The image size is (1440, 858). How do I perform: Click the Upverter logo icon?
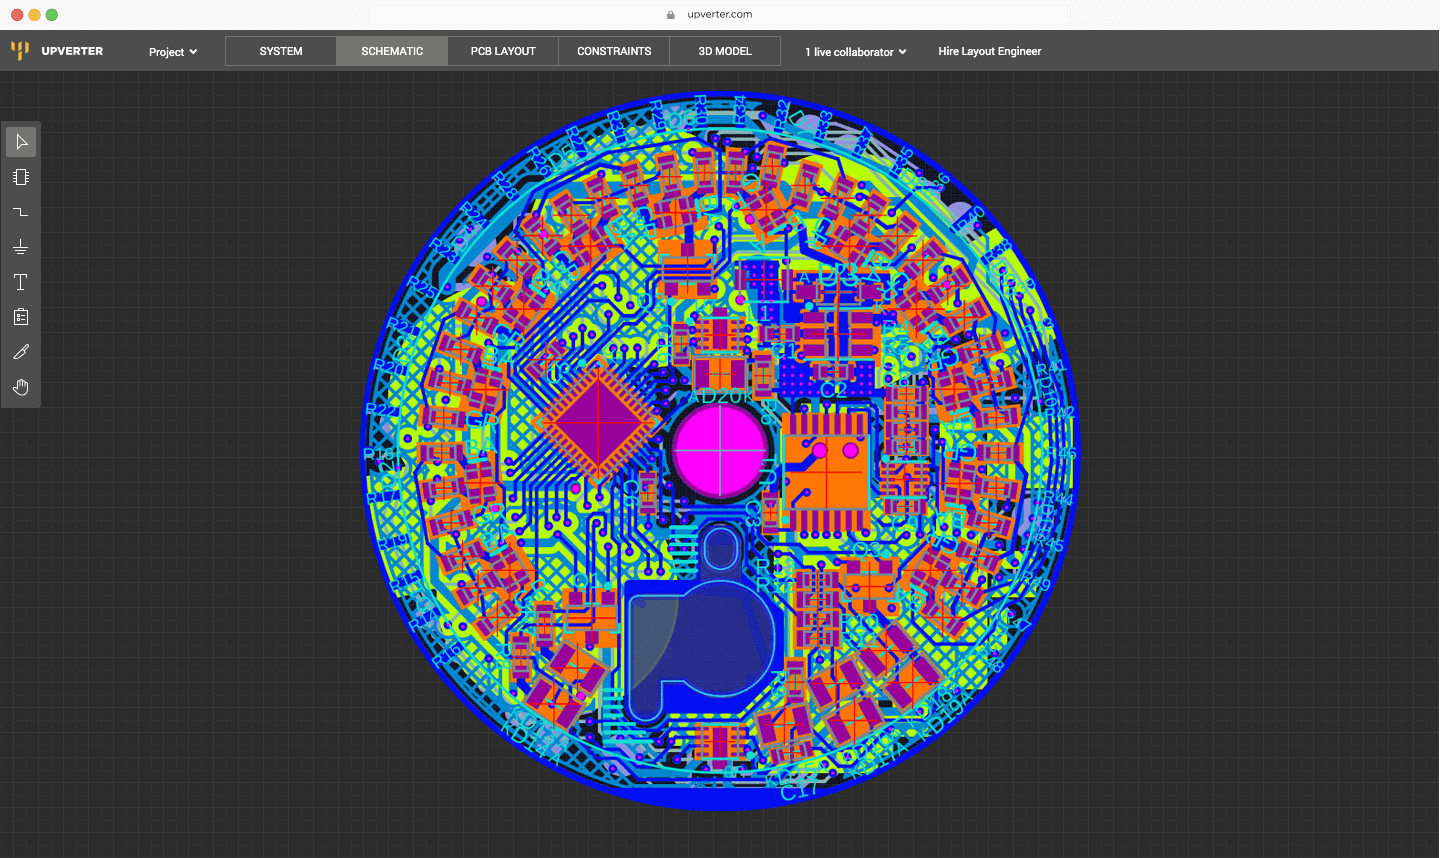pyautogui.click(x=18, y=50)
